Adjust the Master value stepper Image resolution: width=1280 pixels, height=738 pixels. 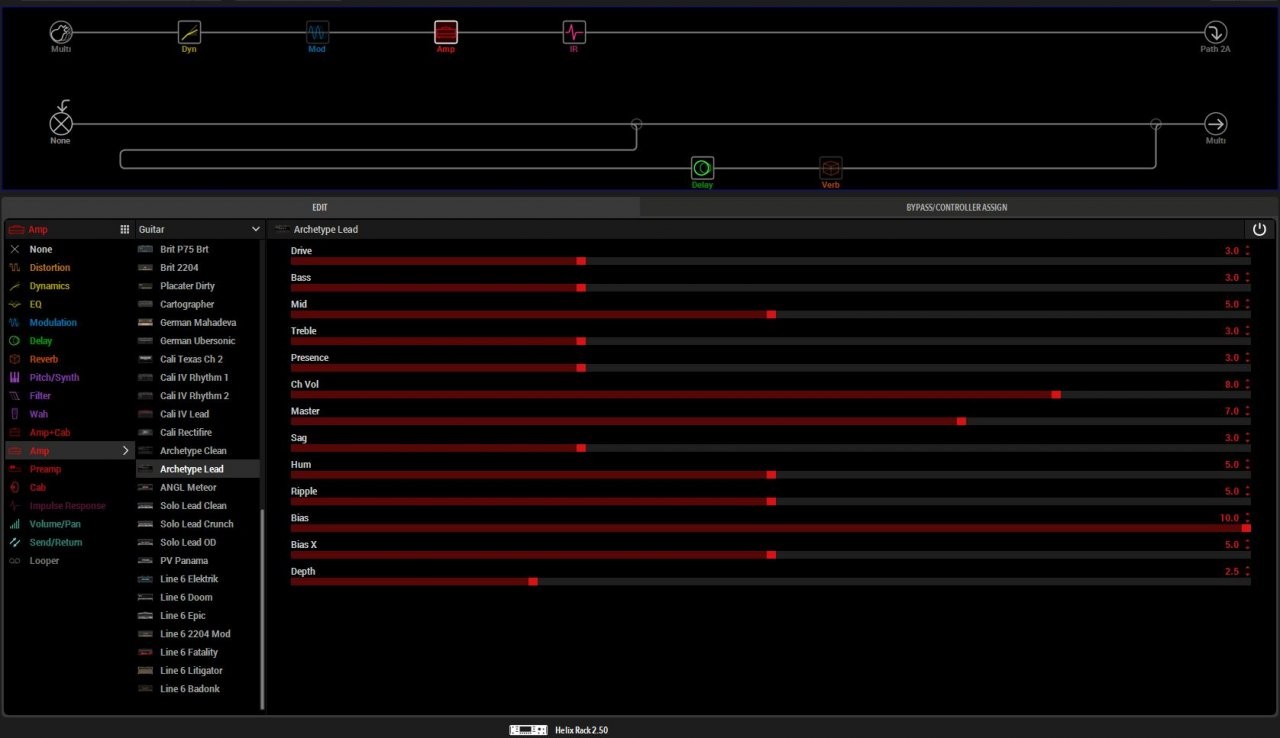tap(1247, 411)
